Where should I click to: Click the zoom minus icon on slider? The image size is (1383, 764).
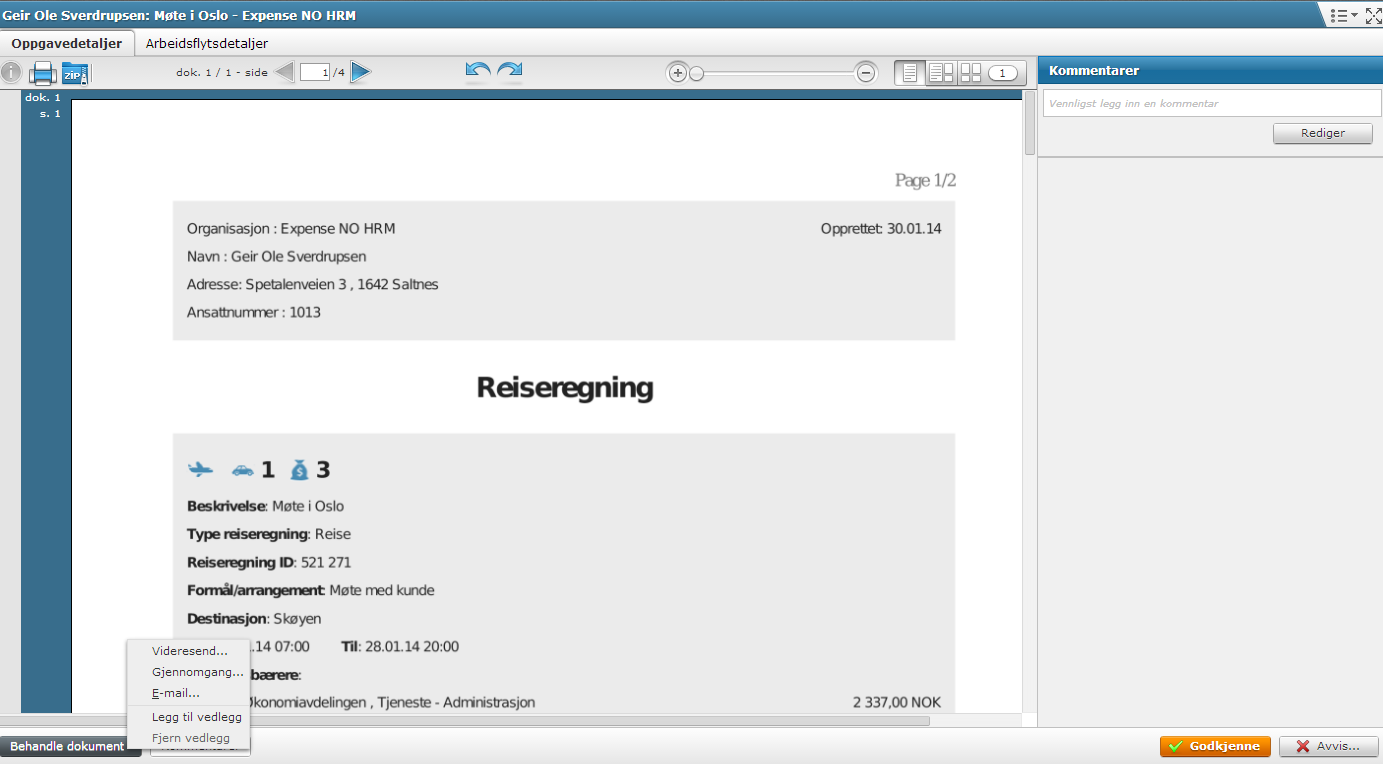click(x=866, y=73)
